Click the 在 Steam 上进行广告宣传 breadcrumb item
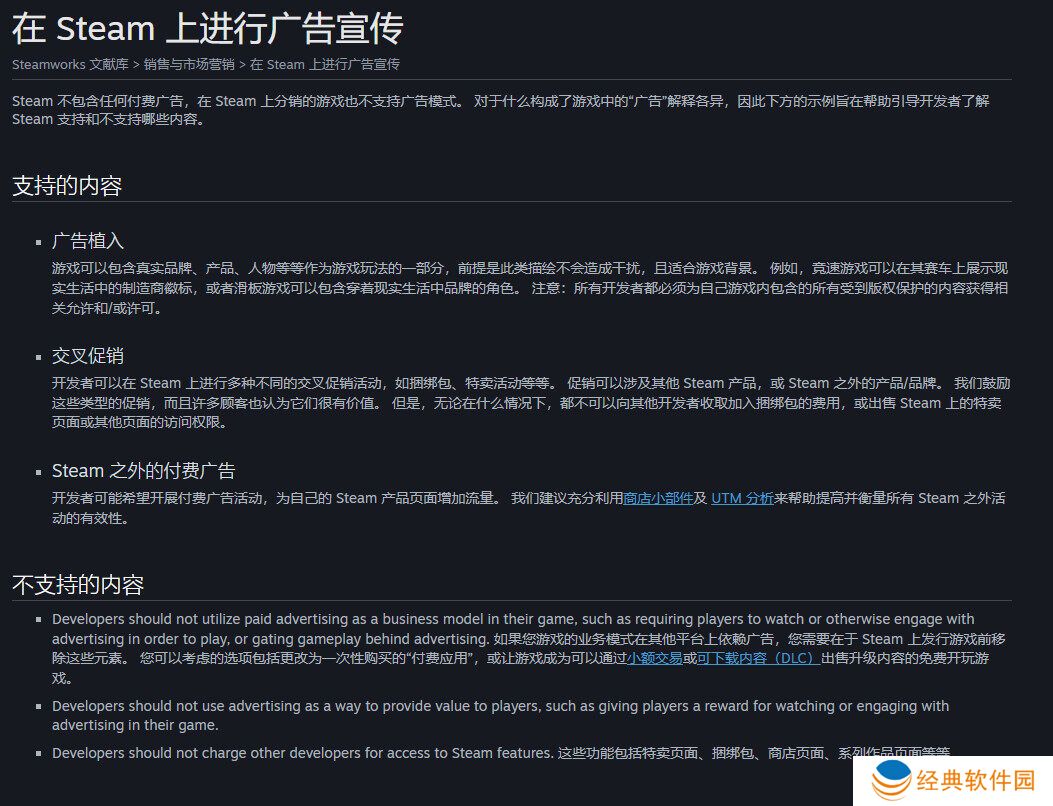1053x806 pixels. [325, 64]
